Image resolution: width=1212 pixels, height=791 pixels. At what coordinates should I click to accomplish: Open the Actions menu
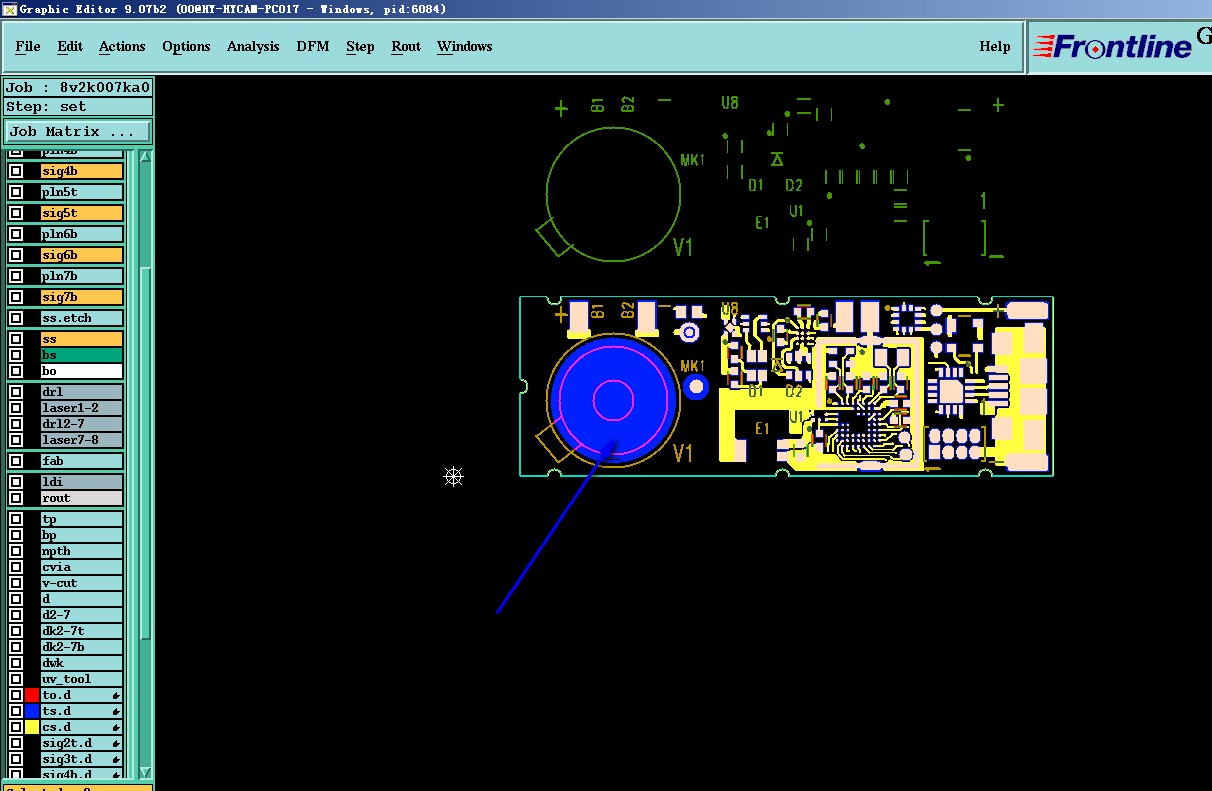122,47
